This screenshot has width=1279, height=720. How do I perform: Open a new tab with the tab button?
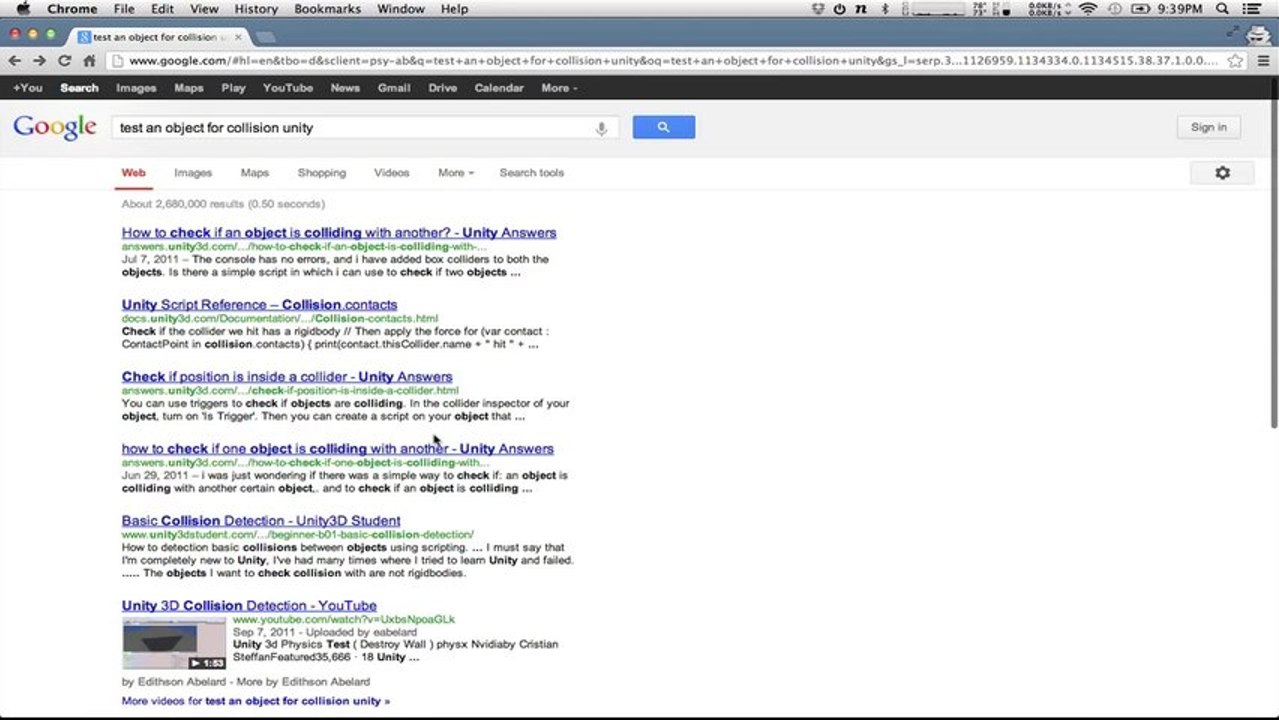coord(264,37)
